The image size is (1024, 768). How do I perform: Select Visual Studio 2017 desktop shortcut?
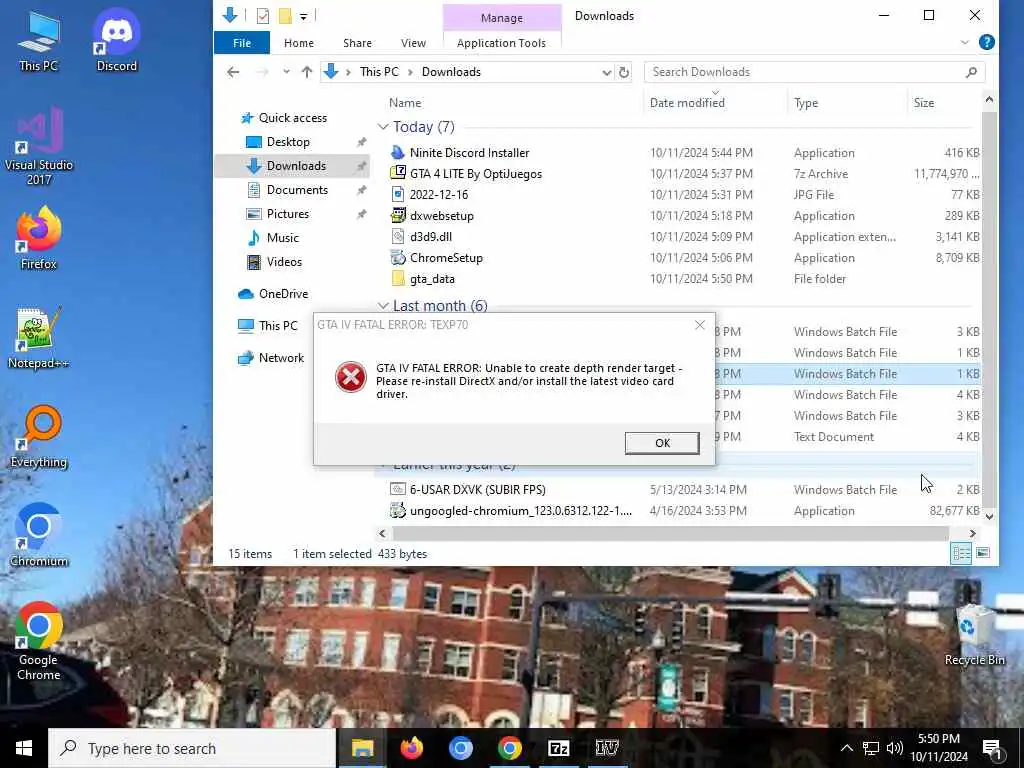pyautogui.click(x=39, y=147)
